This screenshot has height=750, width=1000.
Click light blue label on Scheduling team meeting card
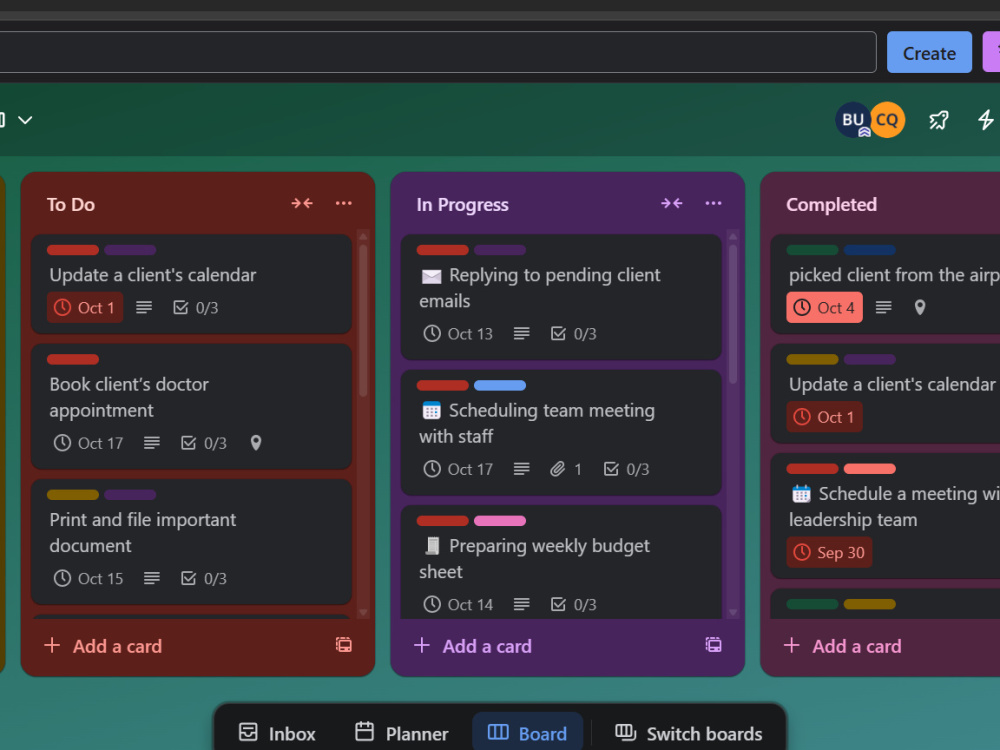click(500, 385)
